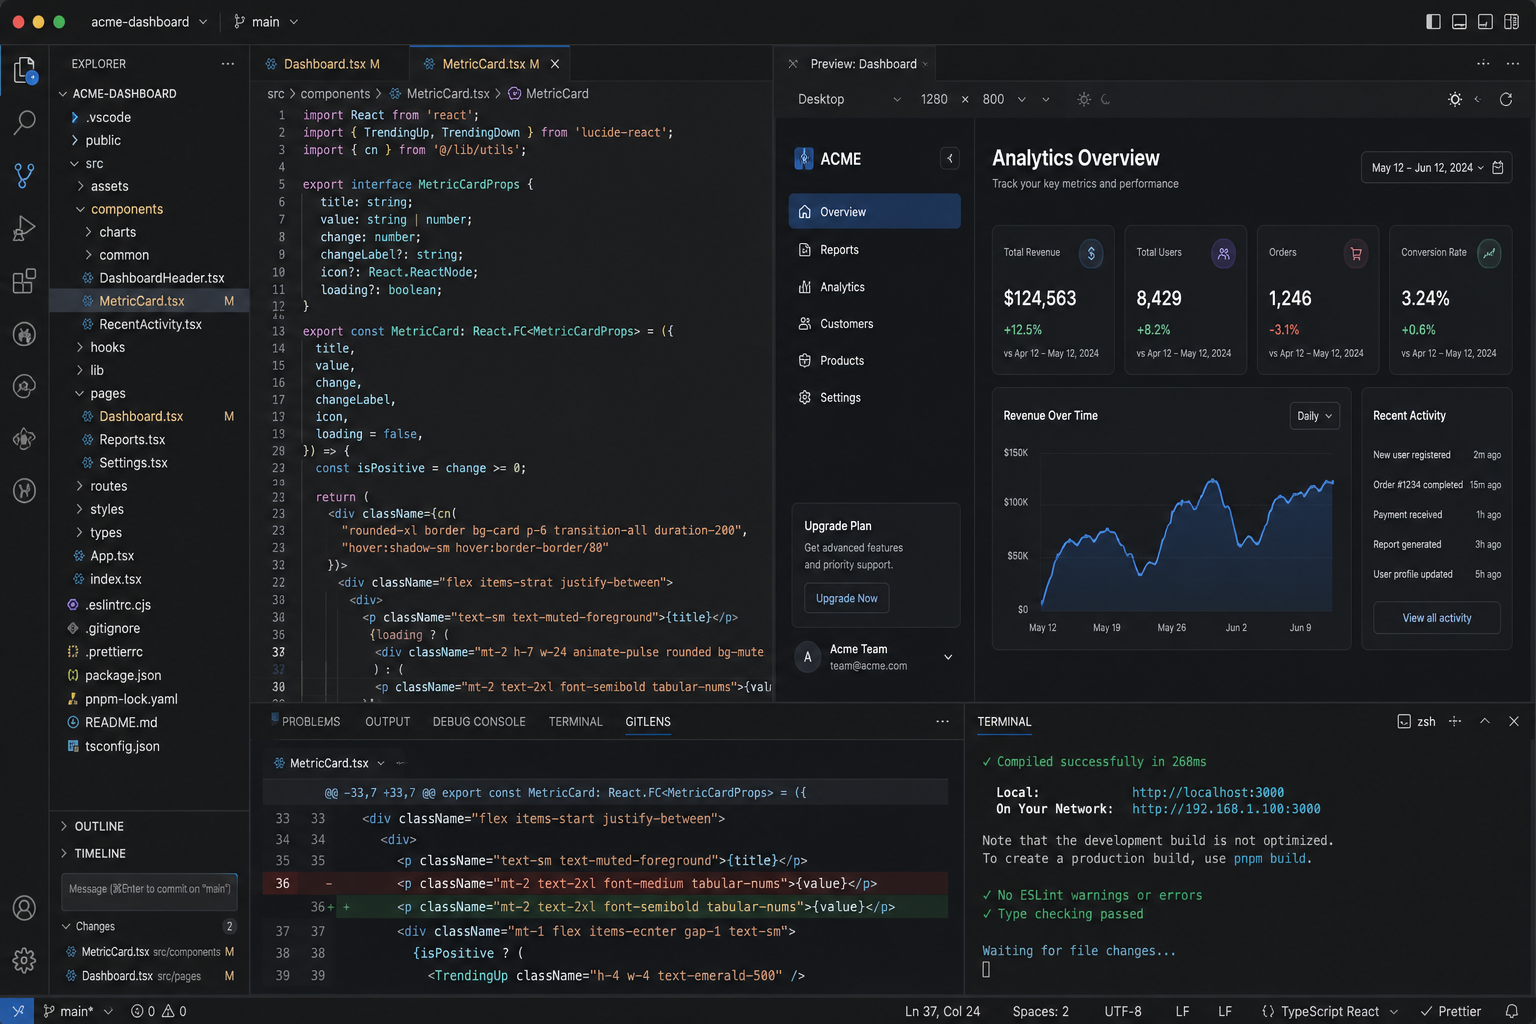This screenshot has width=1536, height=1024.
Task: Open RecentActivity.tsx in the explorer
Action: tap(150, 324)
